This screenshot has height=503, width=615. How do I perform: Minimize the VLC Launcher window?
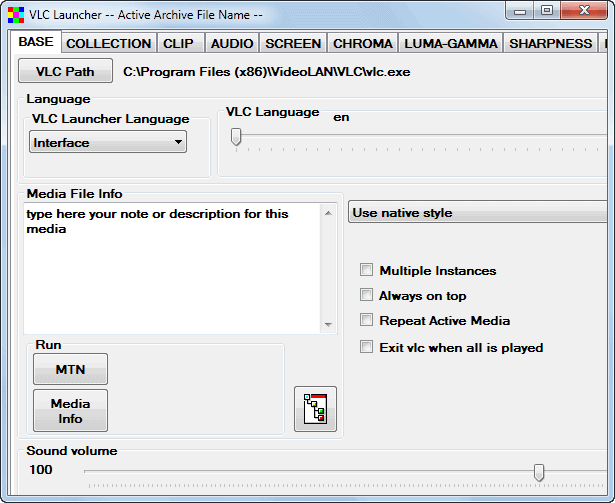520,11
